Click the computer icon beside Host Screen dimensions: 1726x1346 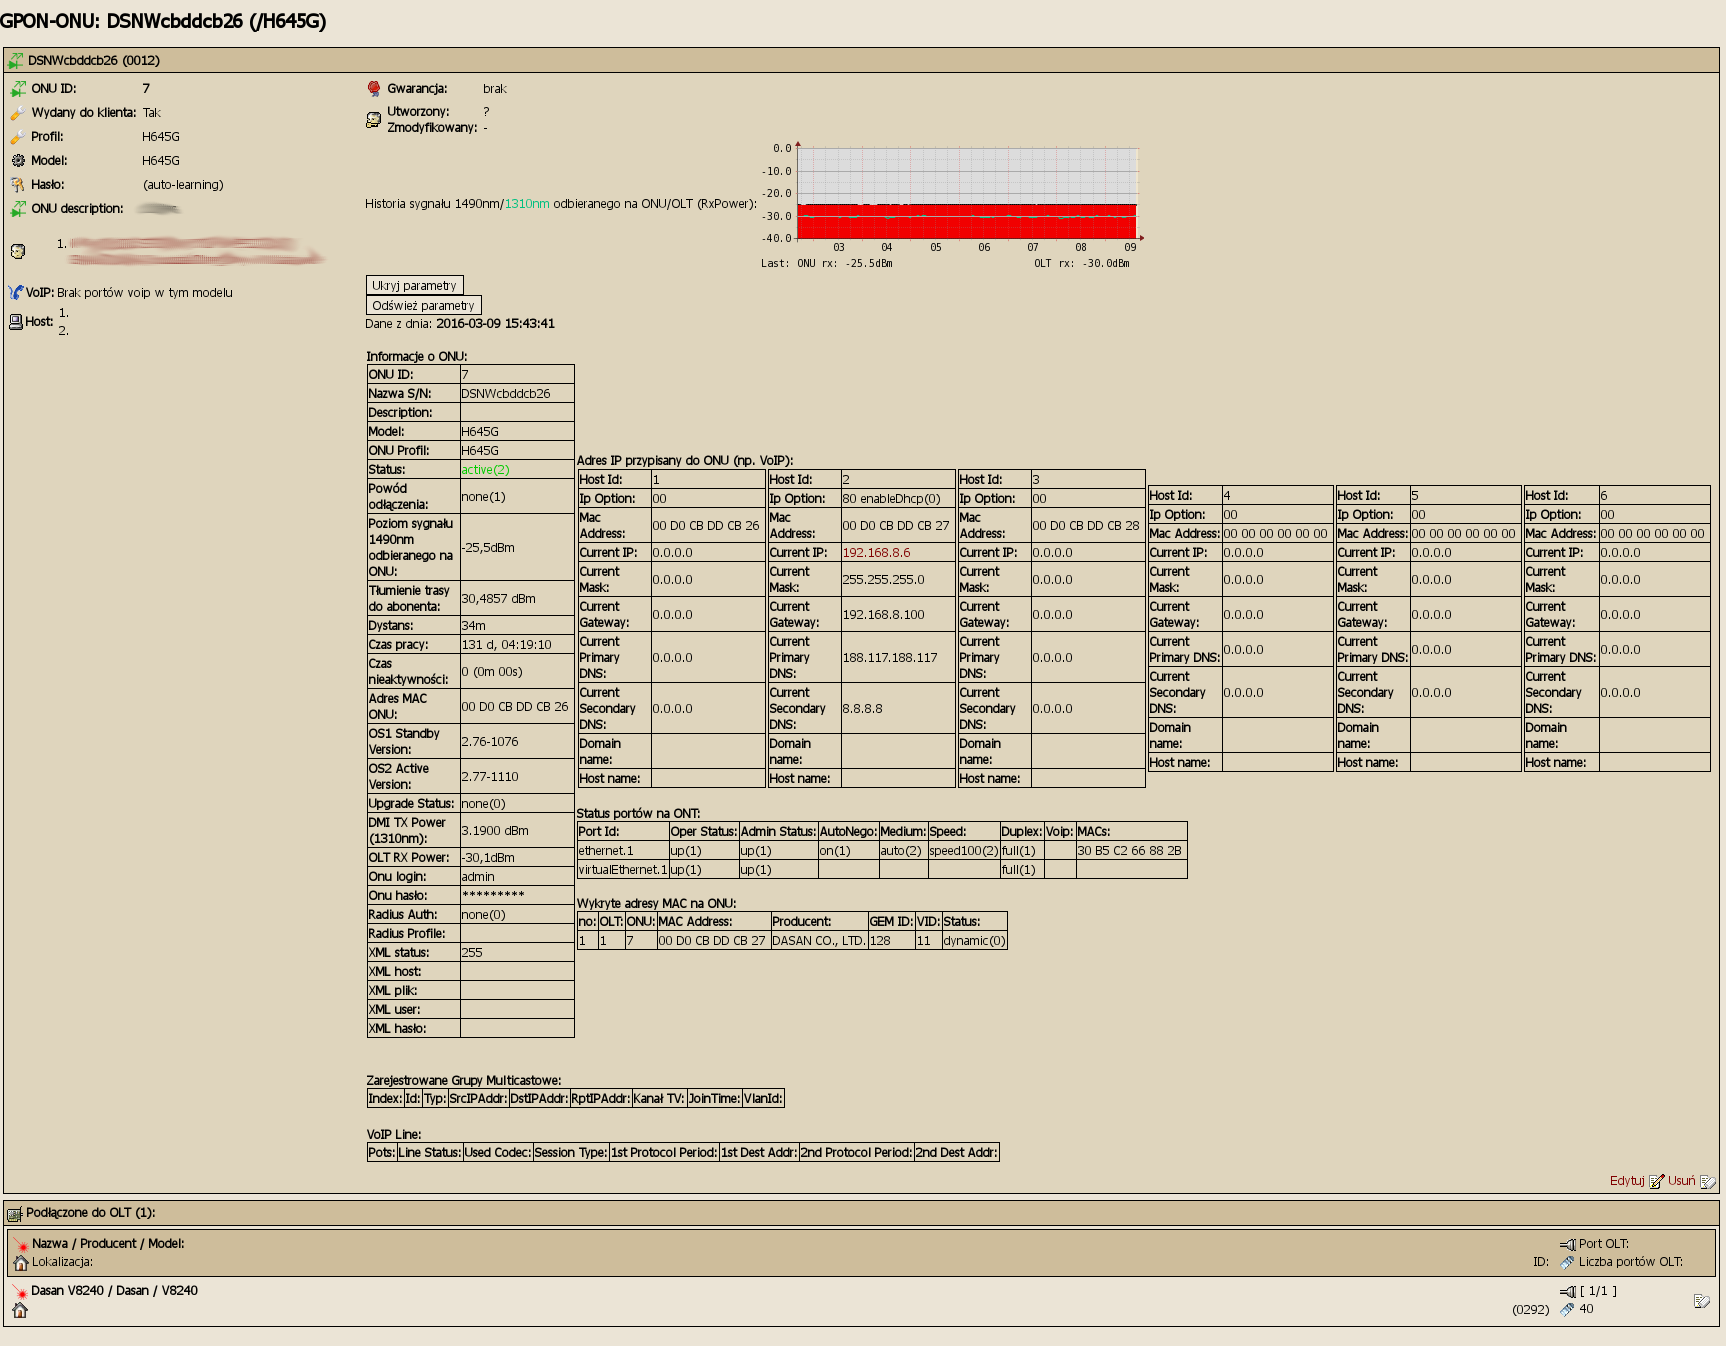(x=16, y=322)
